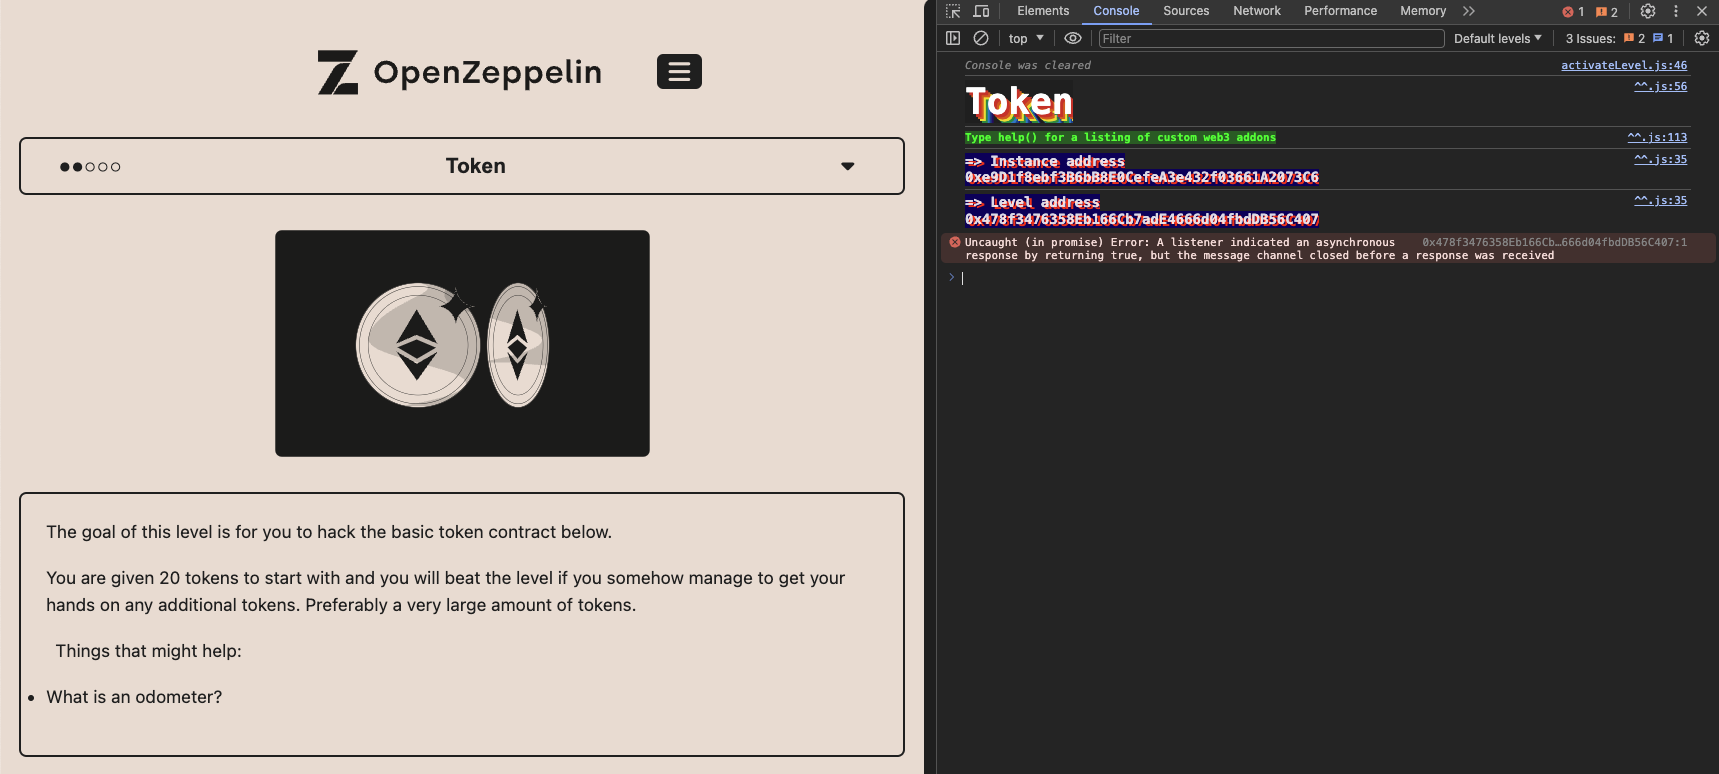1719x774 pixels.
Task: Open DevTools settings gear icon
Action: point(1648,11)
